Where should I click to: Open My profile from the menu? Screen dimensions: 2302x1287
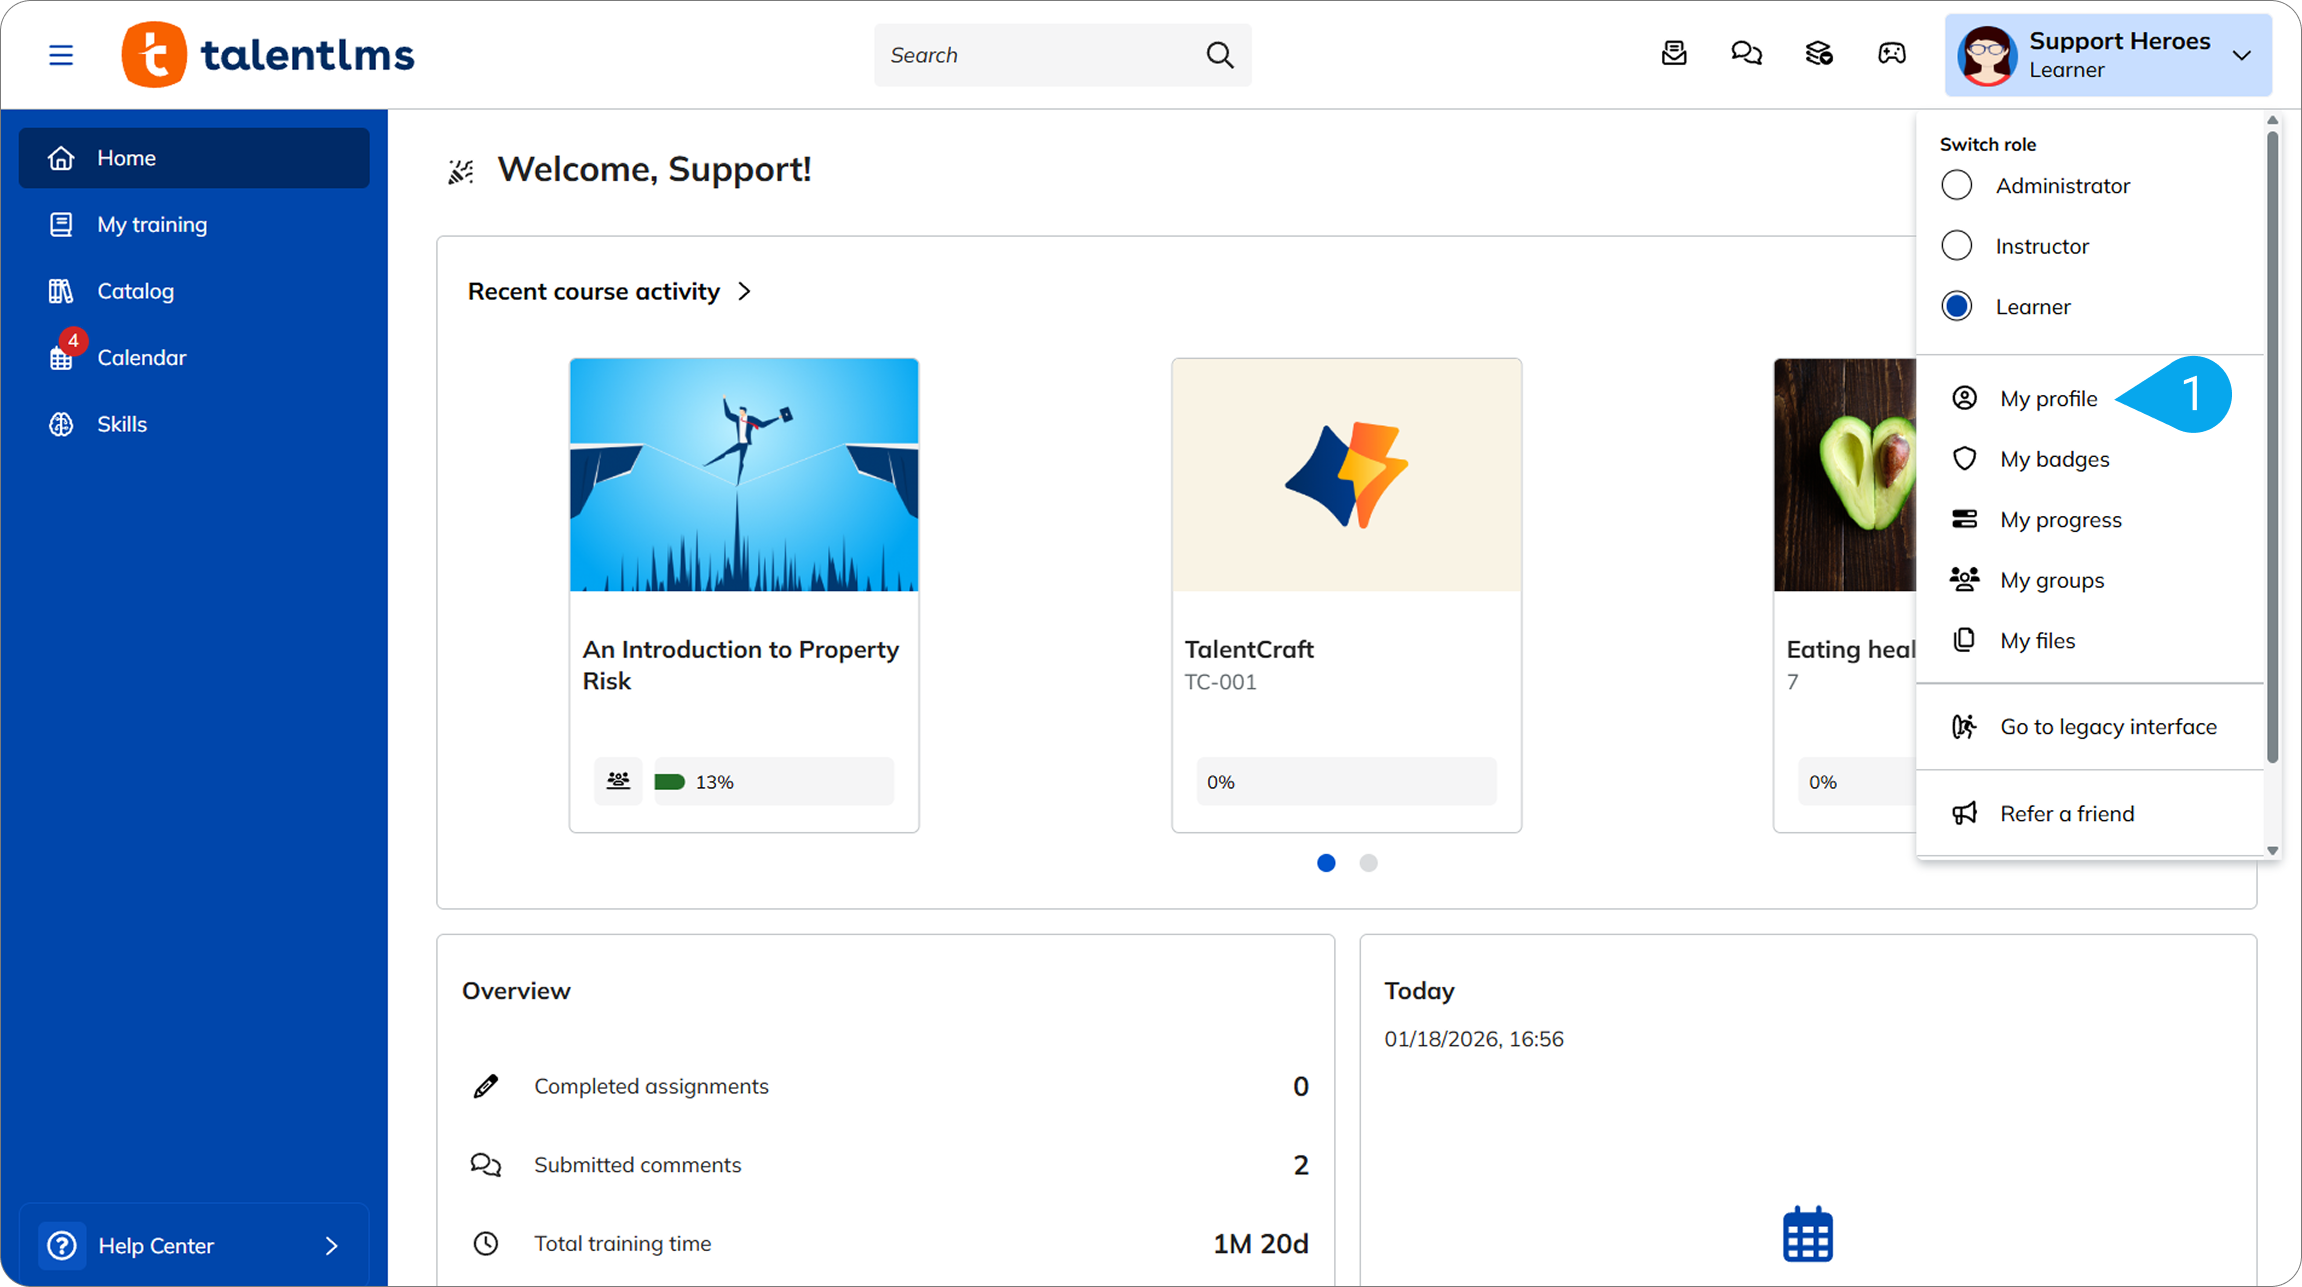(2048, 399)
